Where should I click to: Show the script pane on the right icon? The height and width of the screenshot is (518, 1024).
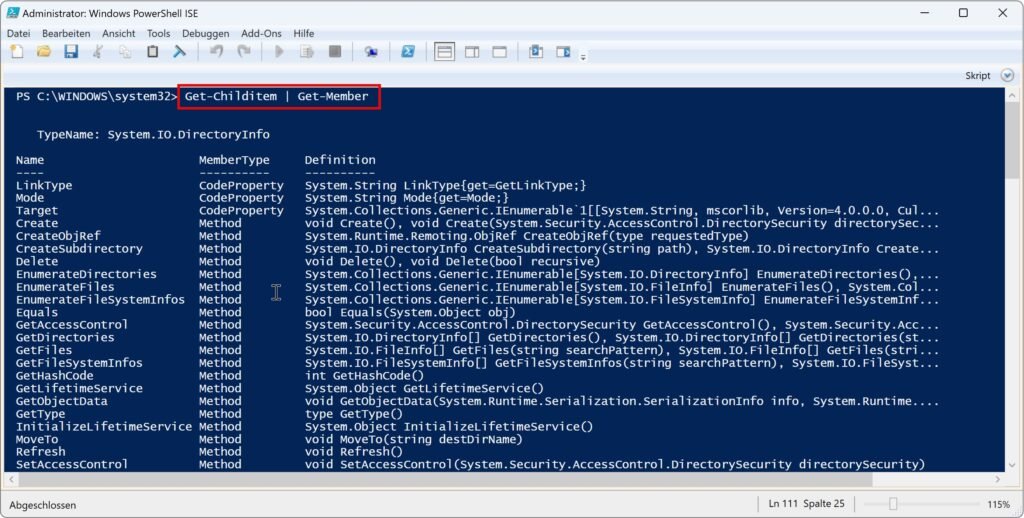point(472,52)
